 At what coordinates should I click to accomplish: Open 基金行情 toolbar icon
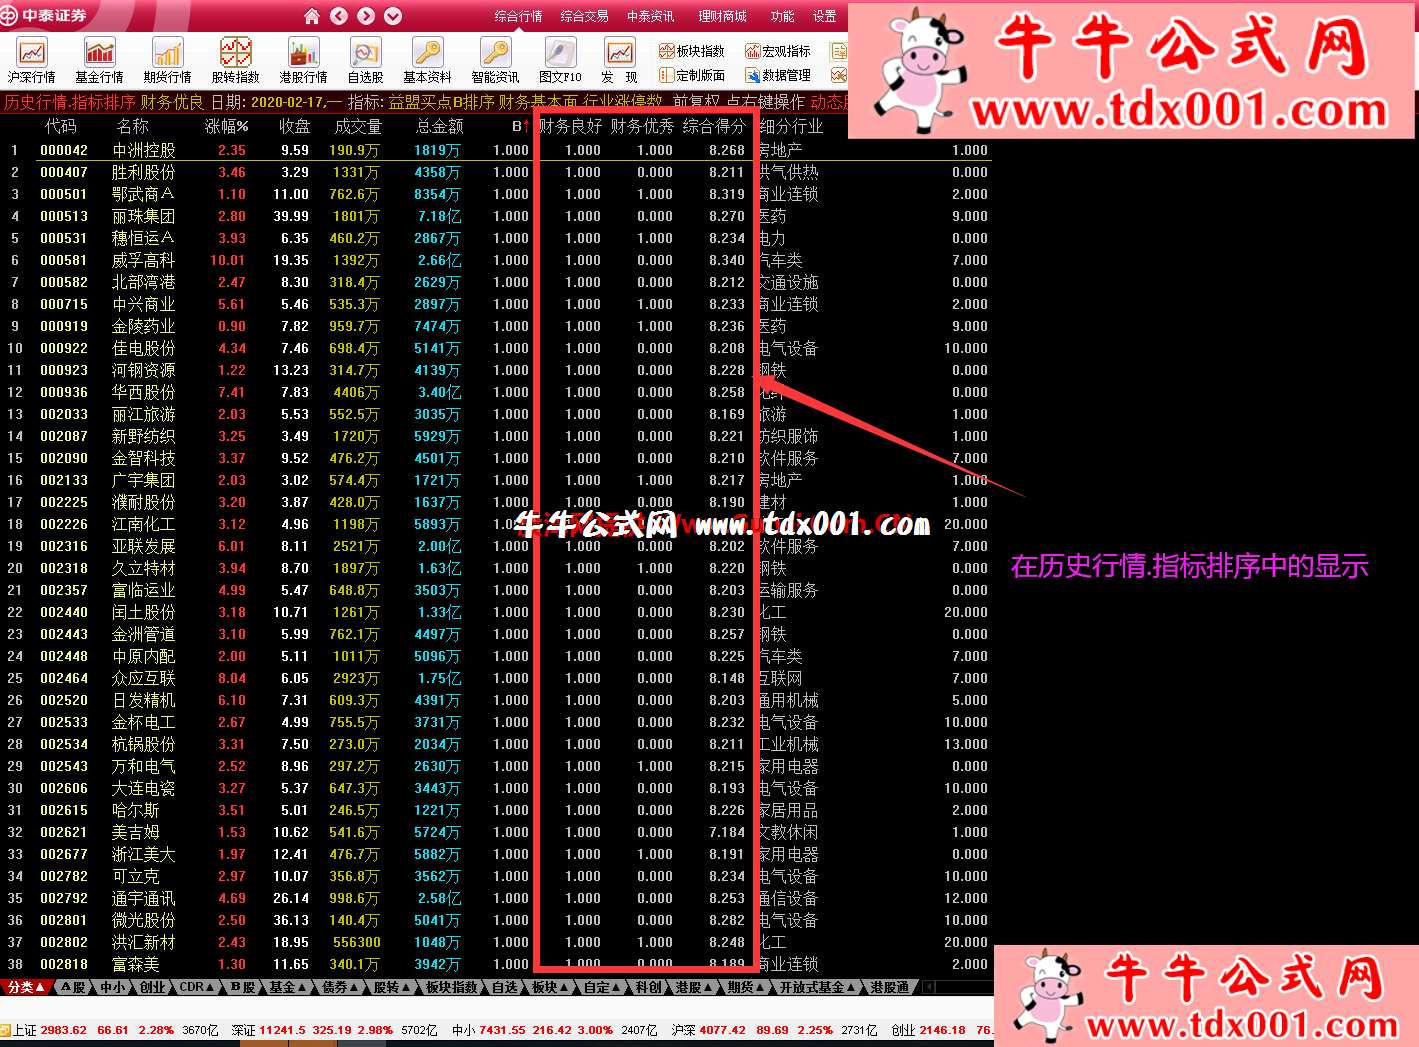tap(100, 61)
